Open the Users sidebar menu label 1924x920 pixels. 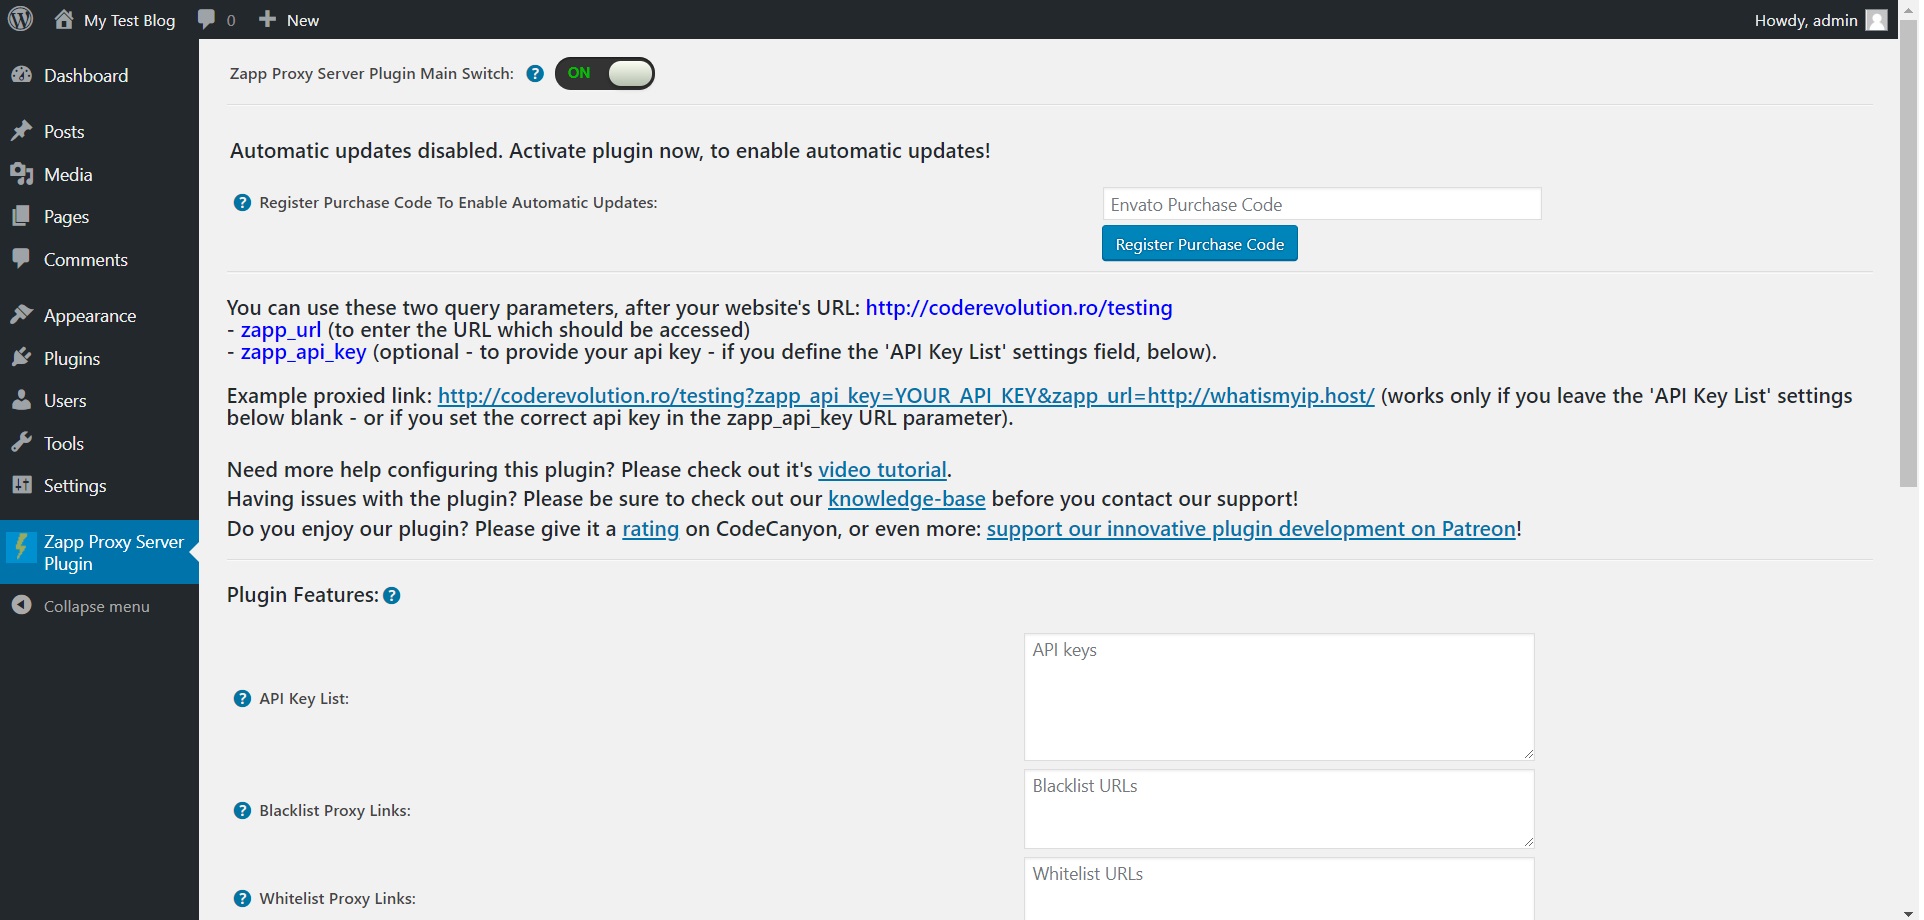[x=65, y=400]
